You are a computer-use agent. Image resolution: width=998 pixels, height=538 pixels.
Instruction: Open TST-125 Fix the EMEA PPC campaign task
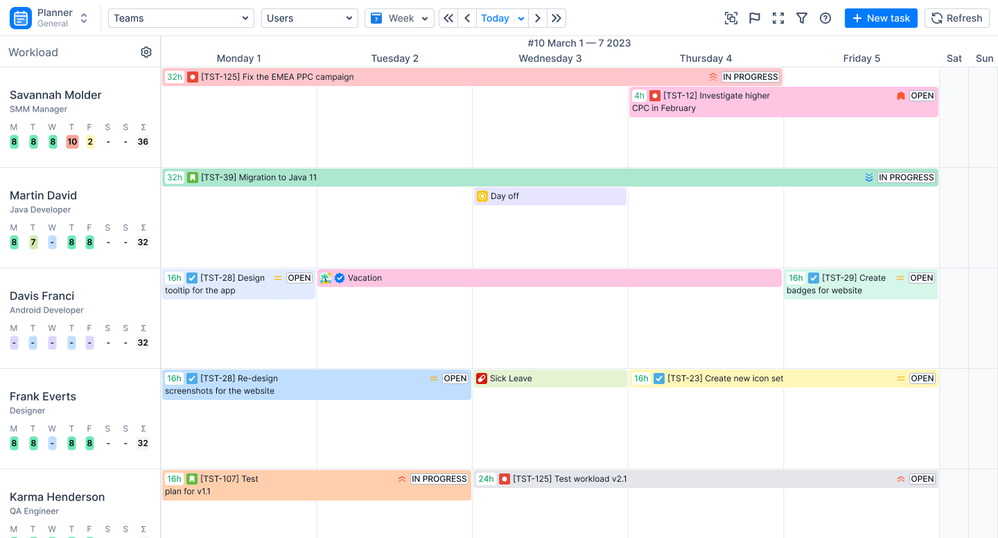[472, 77]
